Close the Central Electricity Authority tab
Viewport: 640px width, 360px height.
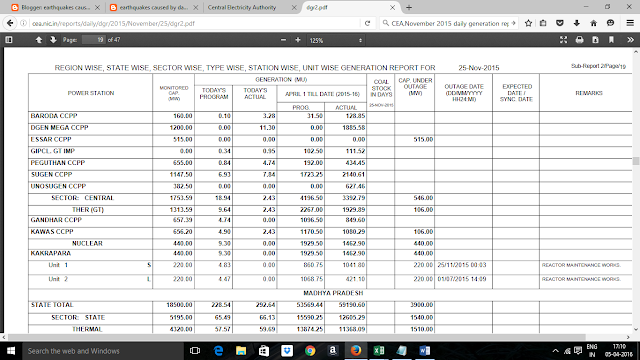293,7
